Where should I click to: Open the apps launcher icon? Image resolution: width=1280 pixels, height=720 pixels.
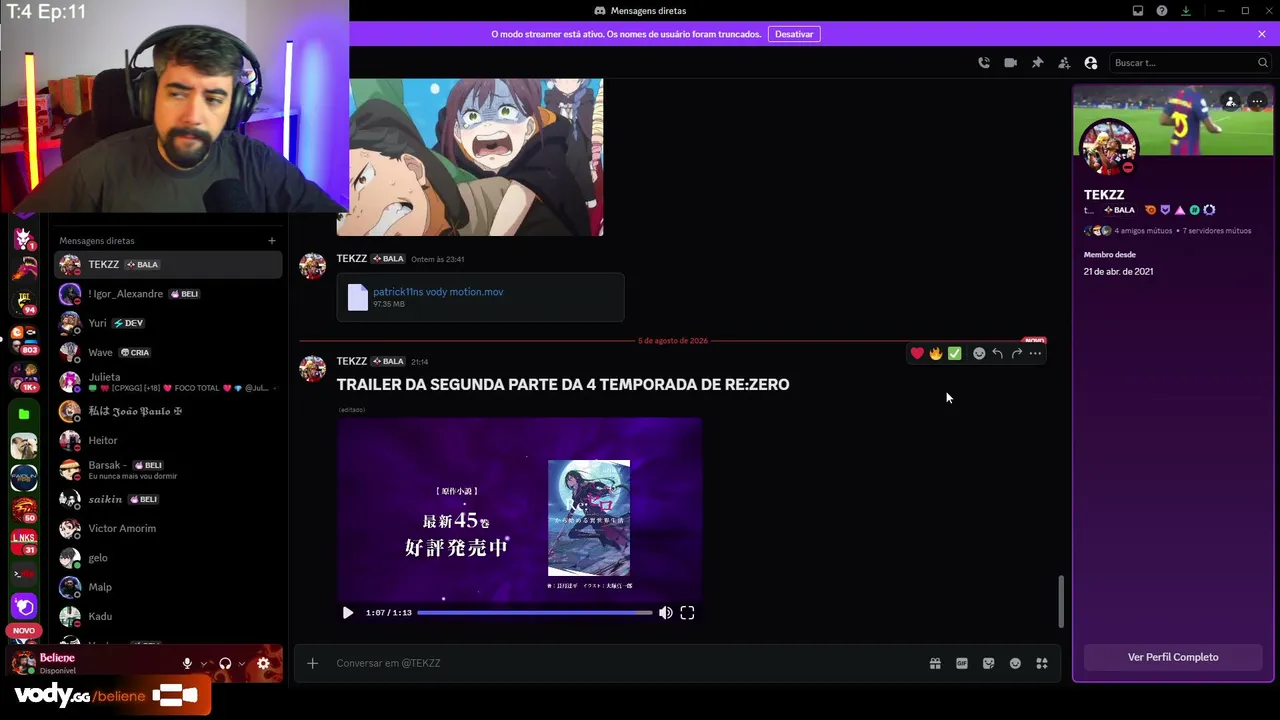1042,663
